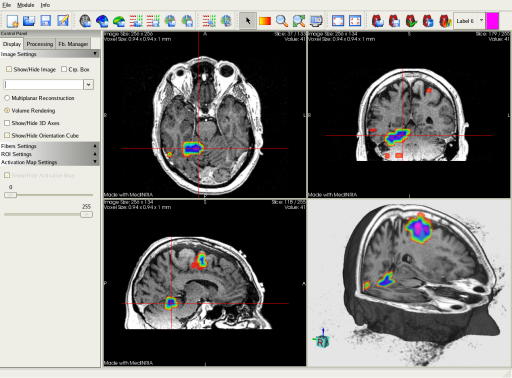The image size is (512, 378).
Task: Switch to the Processing tab
Action: click(x=40, y=44)
